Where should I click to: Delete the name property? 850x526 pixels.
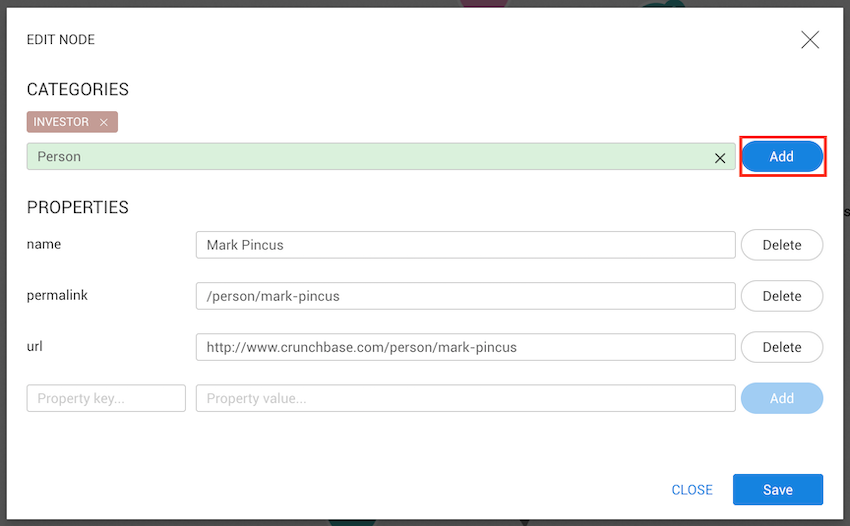[781, 245]
